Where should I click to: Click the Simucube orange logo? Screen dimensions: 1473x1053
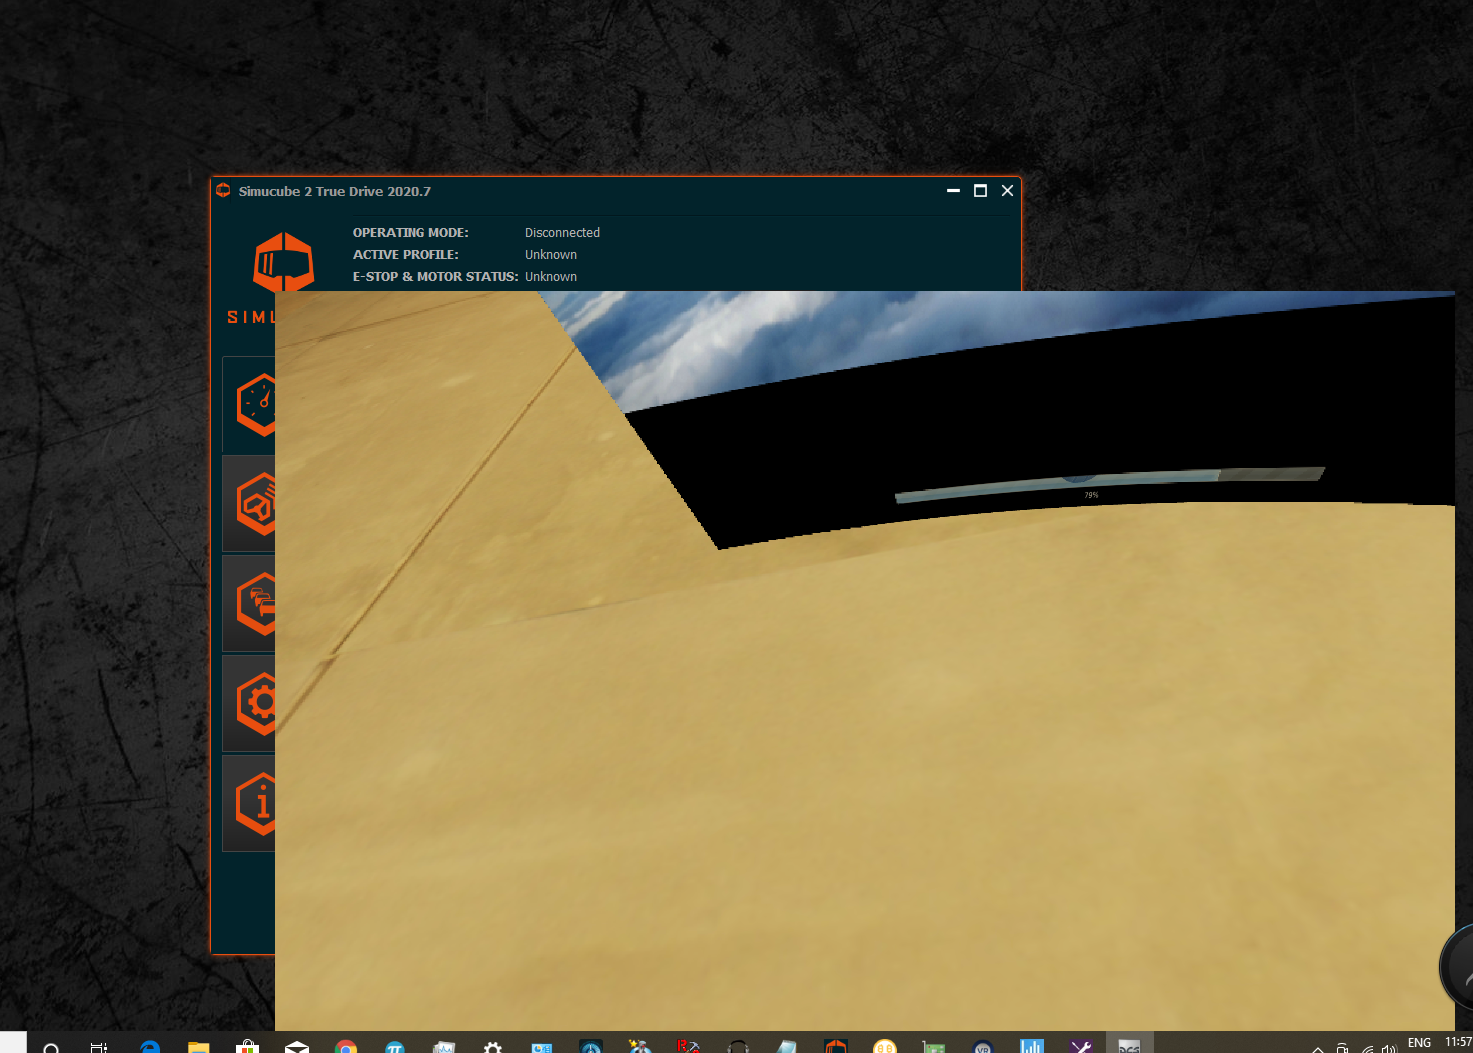click(284, 262)
